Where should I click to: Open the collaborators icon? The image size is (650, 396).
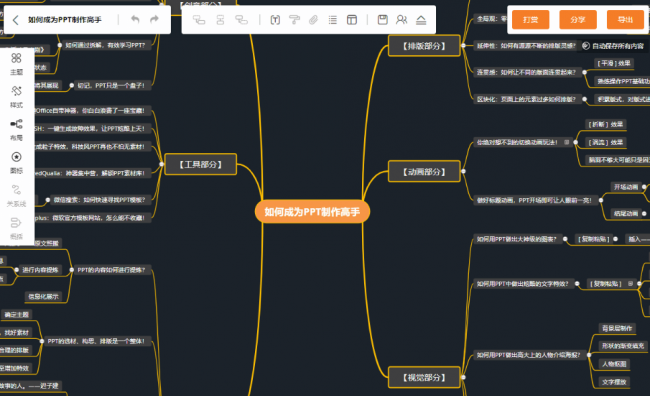[401, 19]
